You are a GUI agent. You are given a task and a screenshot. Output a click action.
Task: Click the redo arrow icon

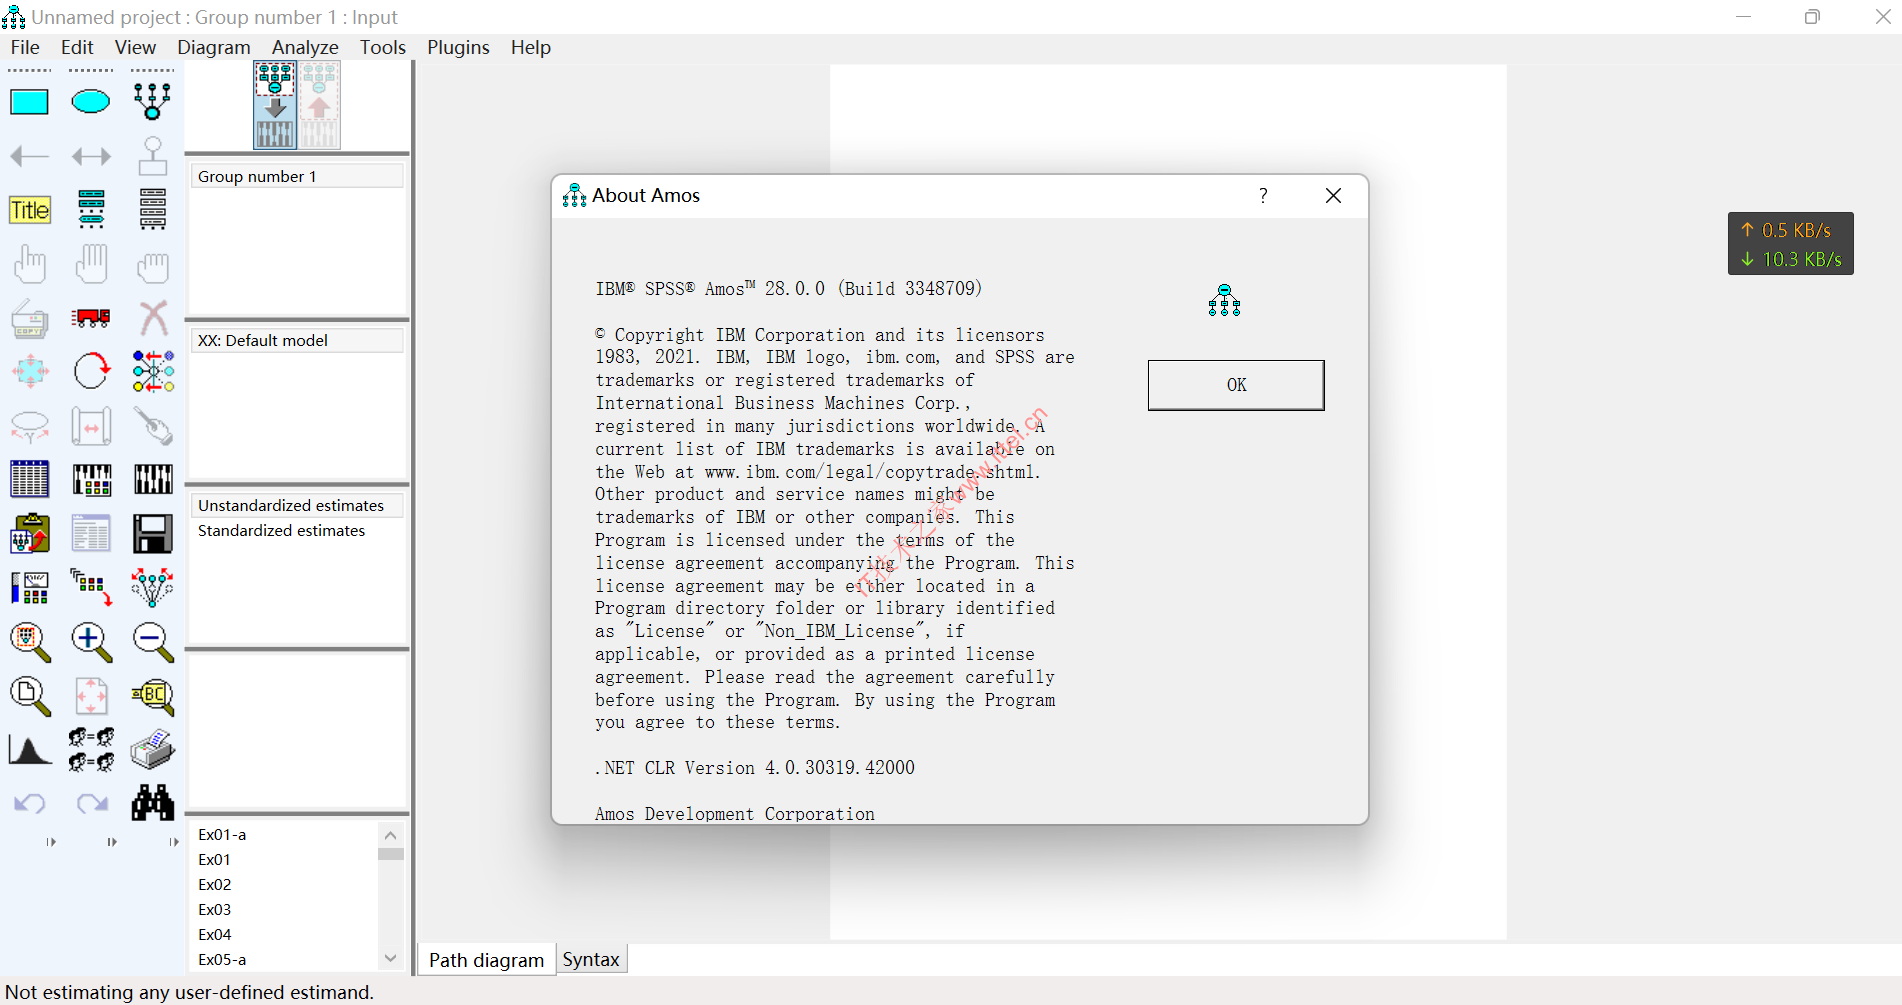pos(91,803)
